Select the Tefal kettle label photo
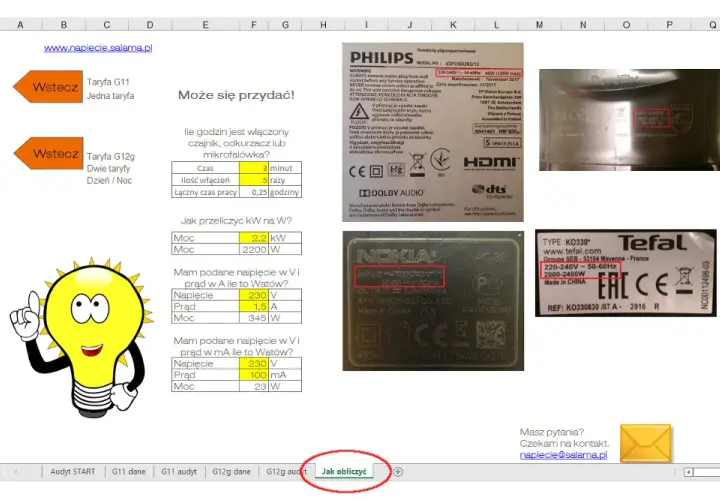This screenshot has width=720, height=500. [x=625, y=273]
